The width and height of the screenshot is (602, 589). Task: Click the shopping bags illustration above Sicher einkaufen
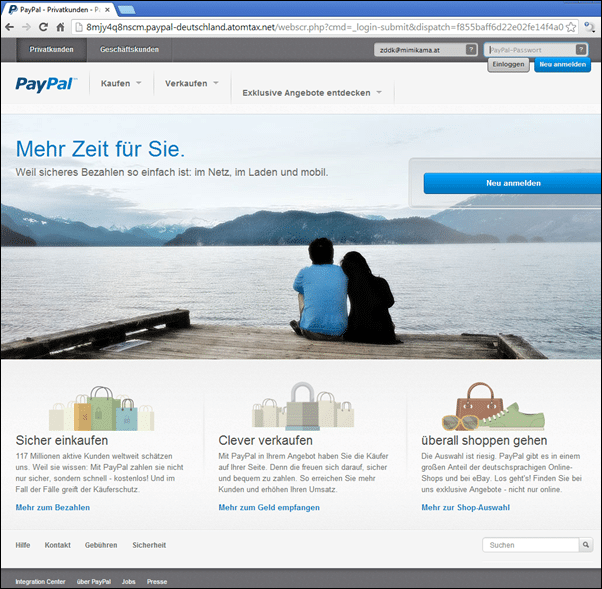click(x=101, y=409)
